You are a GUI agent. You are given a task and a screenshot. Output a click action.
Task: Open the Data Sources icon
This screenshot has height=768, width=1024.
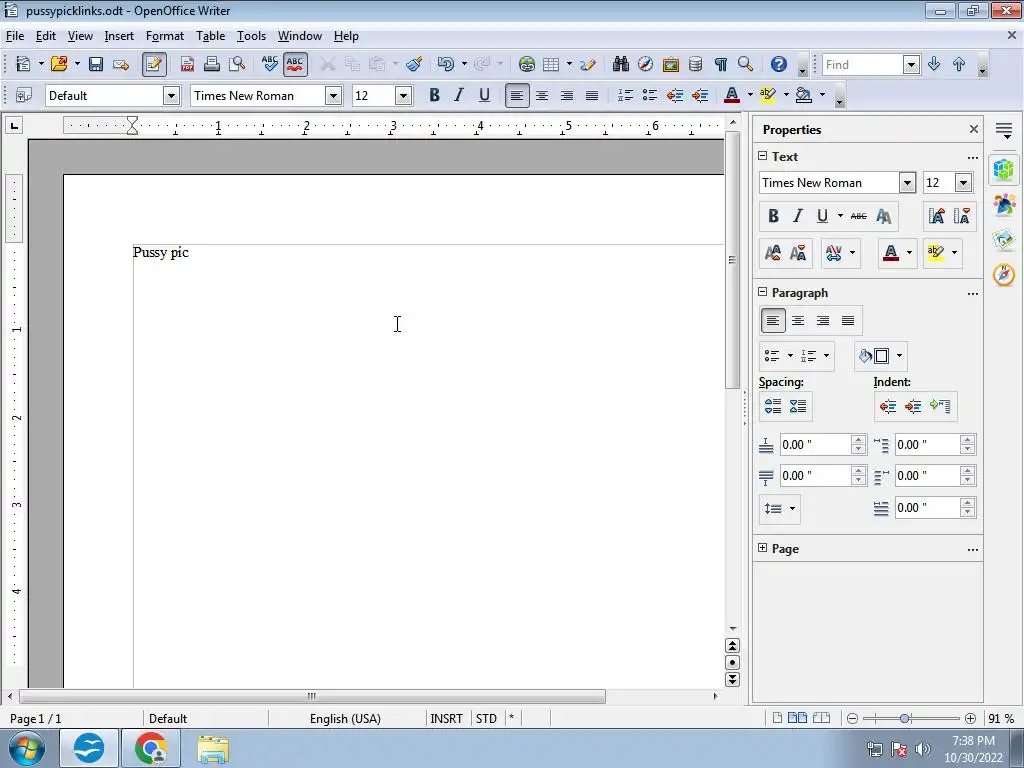pyautogui.click(x=696, y=64)
